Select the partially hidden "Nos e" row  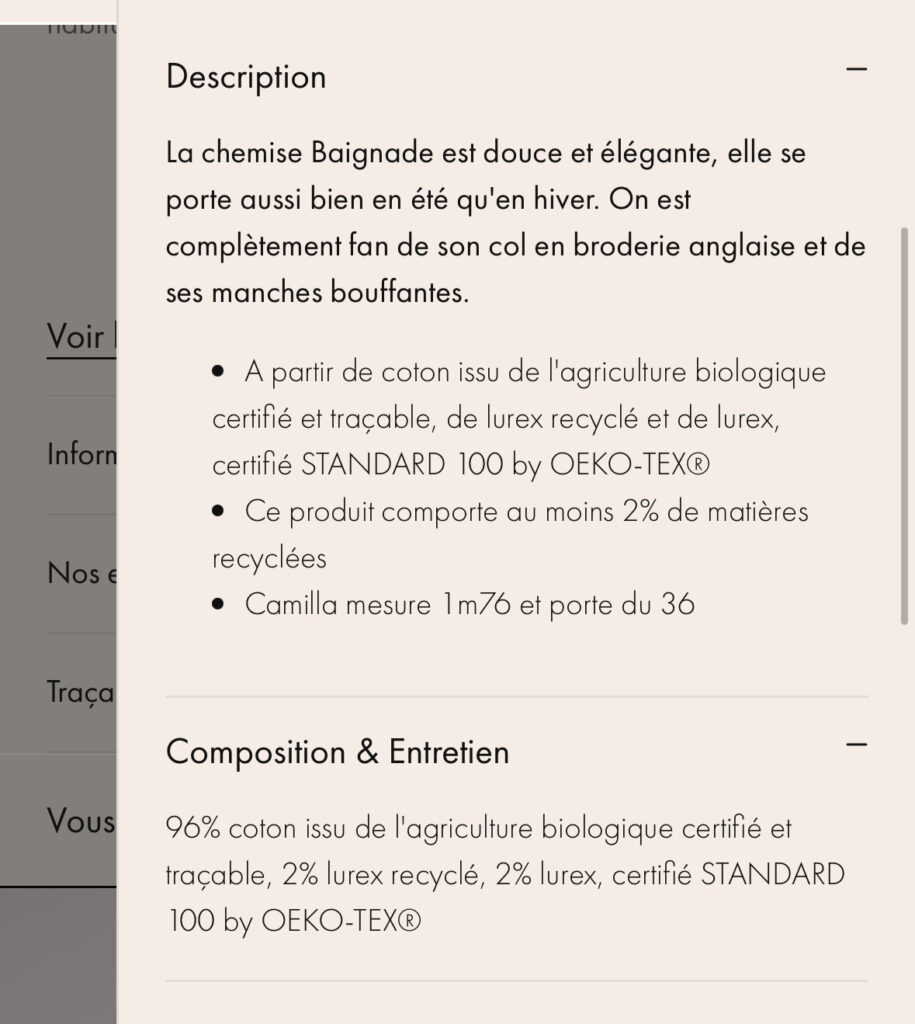pos(82,573)
